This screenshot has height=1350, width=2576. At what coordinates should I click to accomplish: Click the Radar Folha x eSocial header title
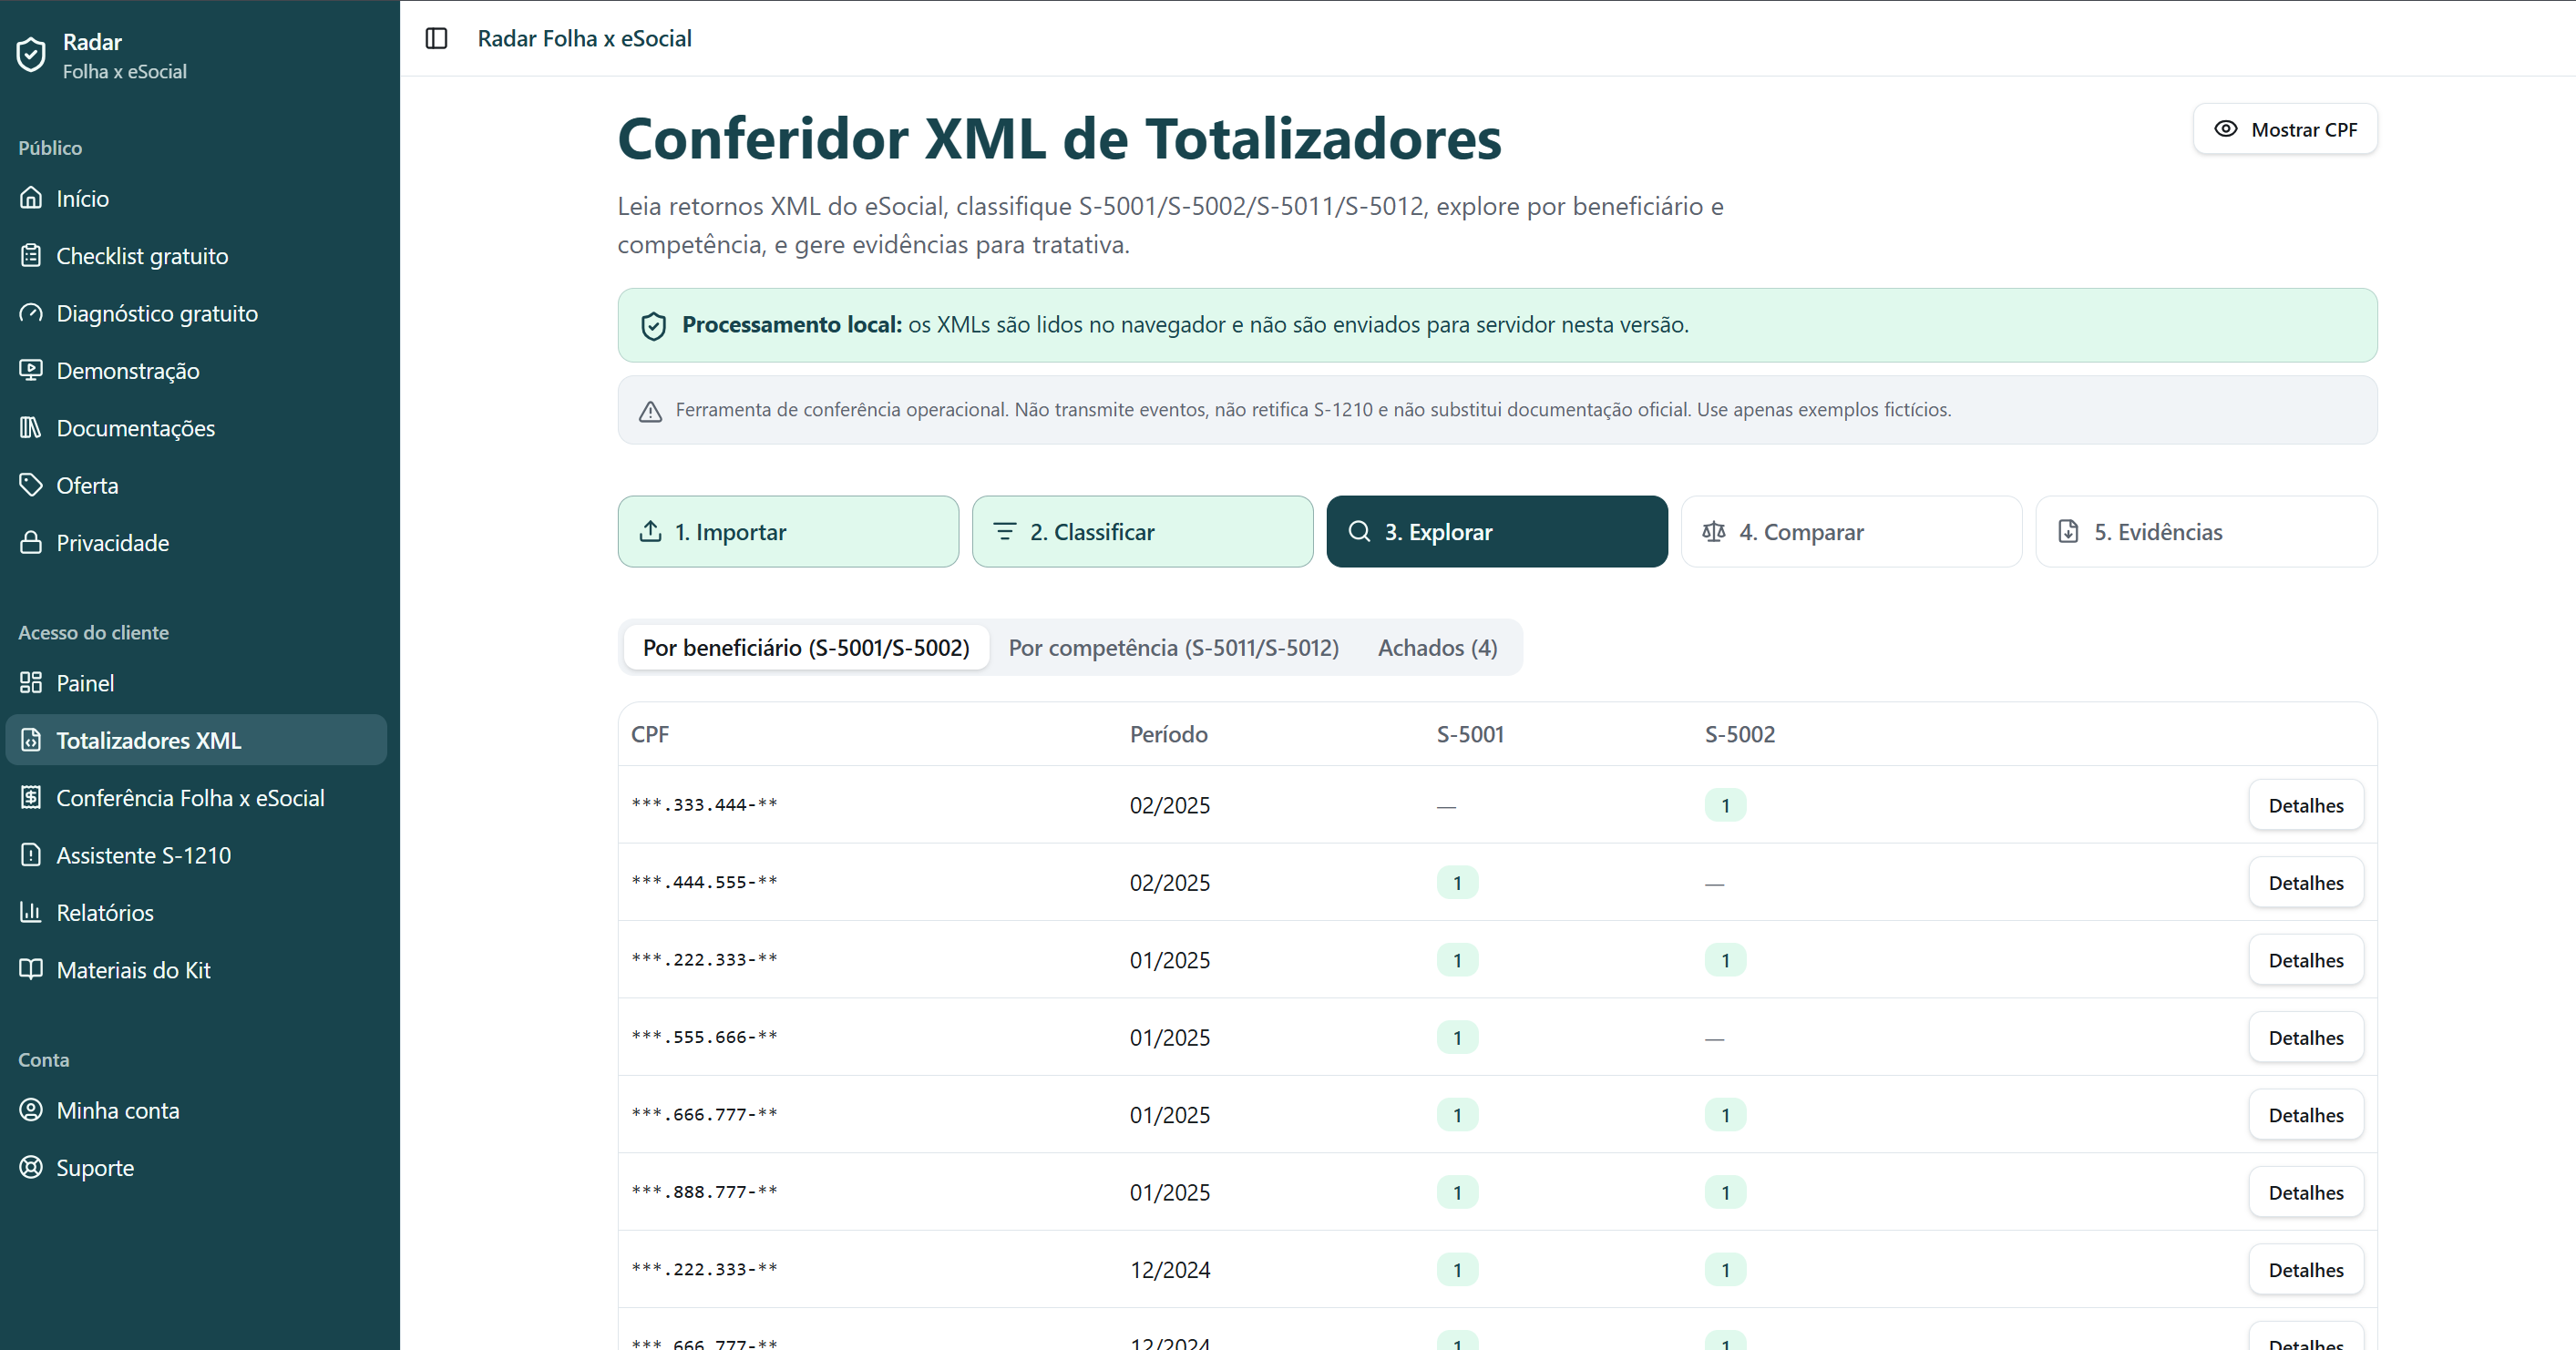[584, 38]
